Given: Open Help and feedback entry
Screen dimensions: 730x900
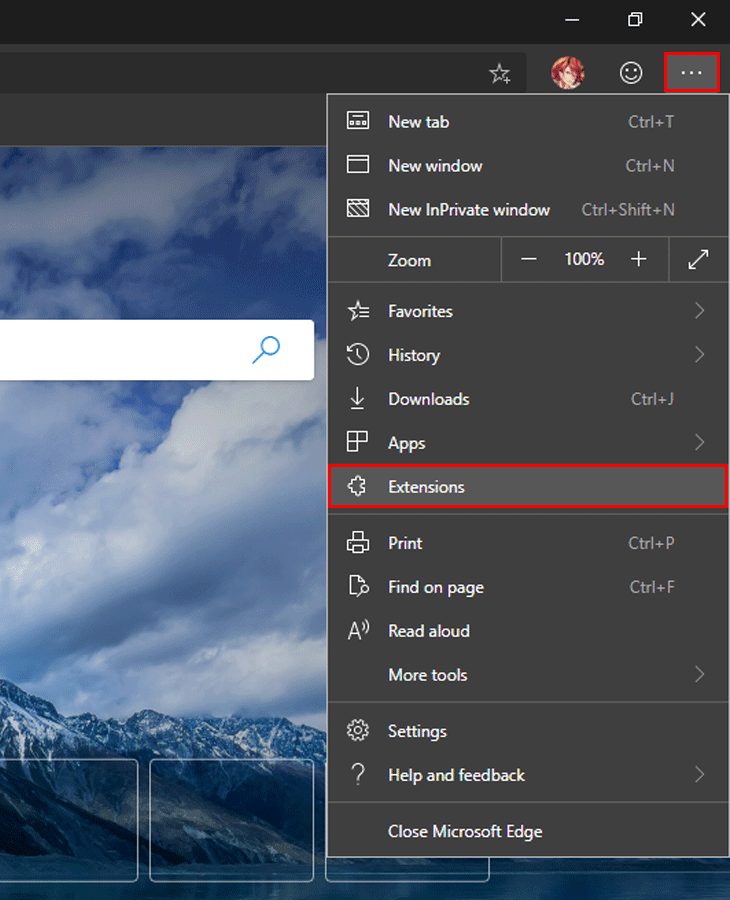Looking at the screenshot, I should pos(528,775).
